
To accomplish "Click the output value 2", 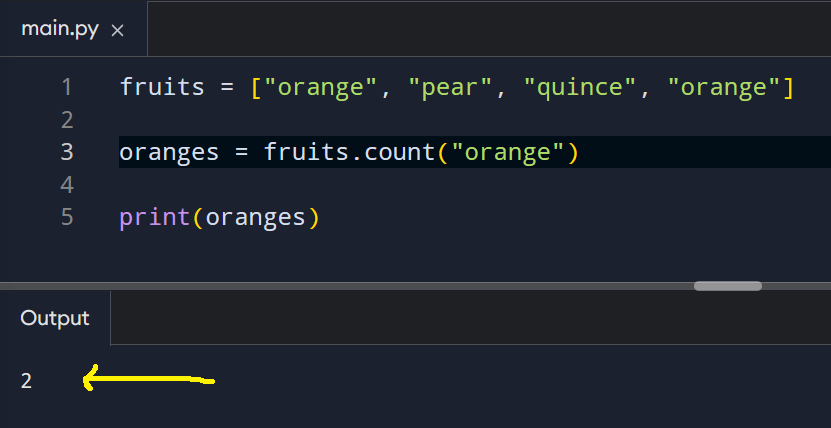I will [26, 381].
